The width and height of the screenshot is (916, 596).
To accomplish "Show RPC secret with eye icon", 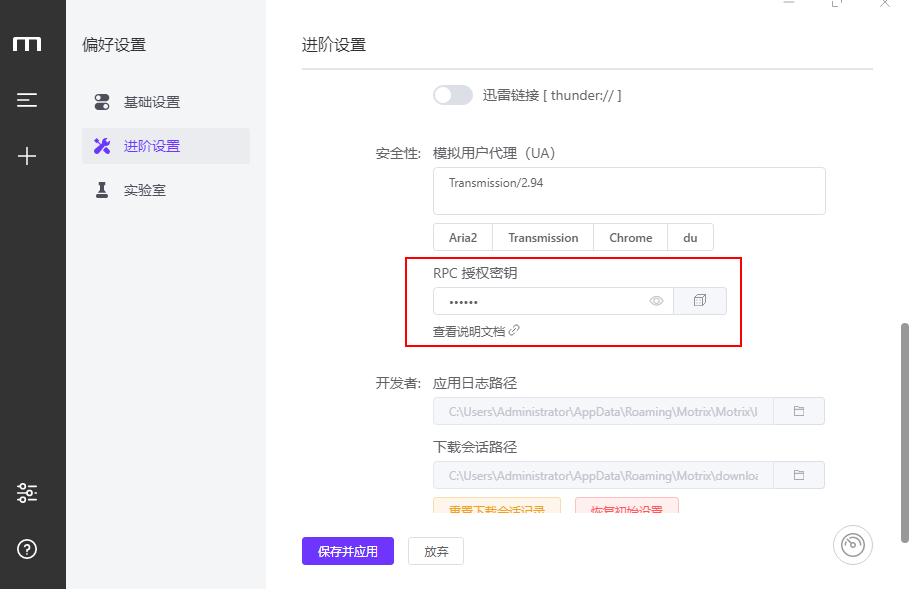I will click(657, 301).
